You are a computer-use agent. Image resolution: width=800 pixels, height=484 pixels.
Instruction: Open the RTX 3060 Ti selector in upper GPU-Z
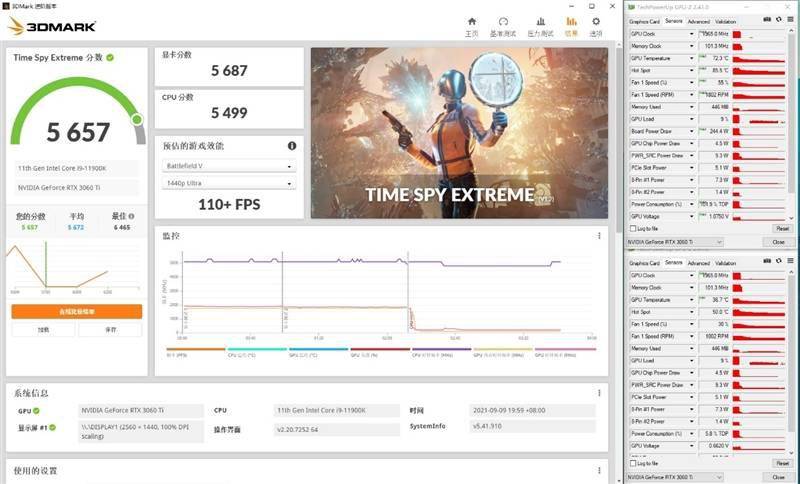pyautogui.click(x=675, y=242)
